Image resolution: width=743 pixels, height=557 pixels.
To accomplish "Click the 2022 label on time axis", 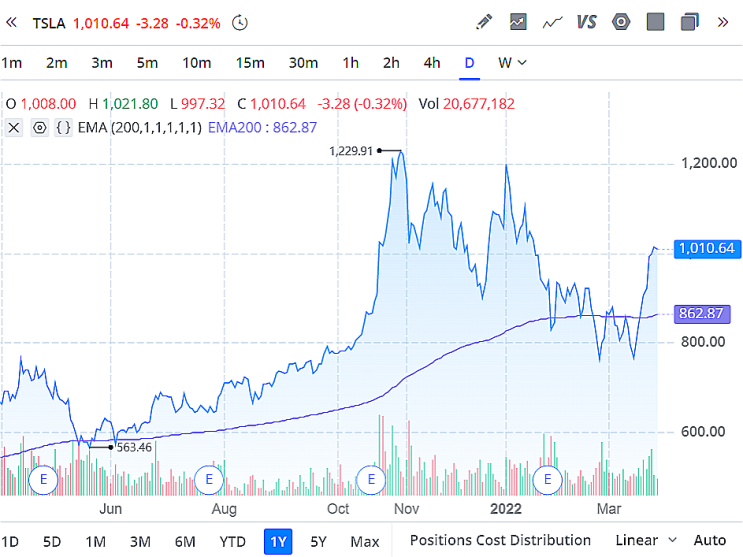I will tap(506, 509).
